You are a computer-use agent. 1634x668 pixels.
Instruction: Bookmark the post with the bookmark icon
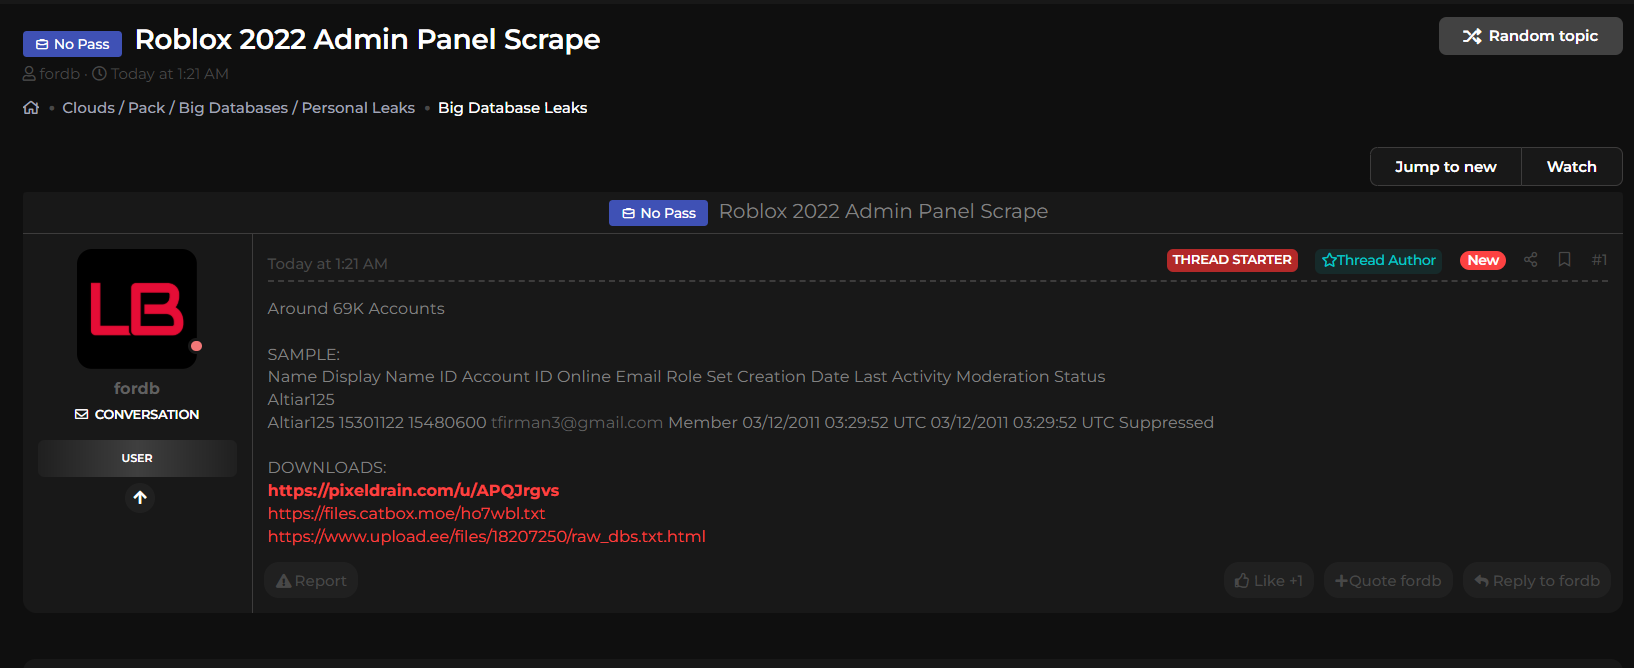click(x=1565, y=260)
